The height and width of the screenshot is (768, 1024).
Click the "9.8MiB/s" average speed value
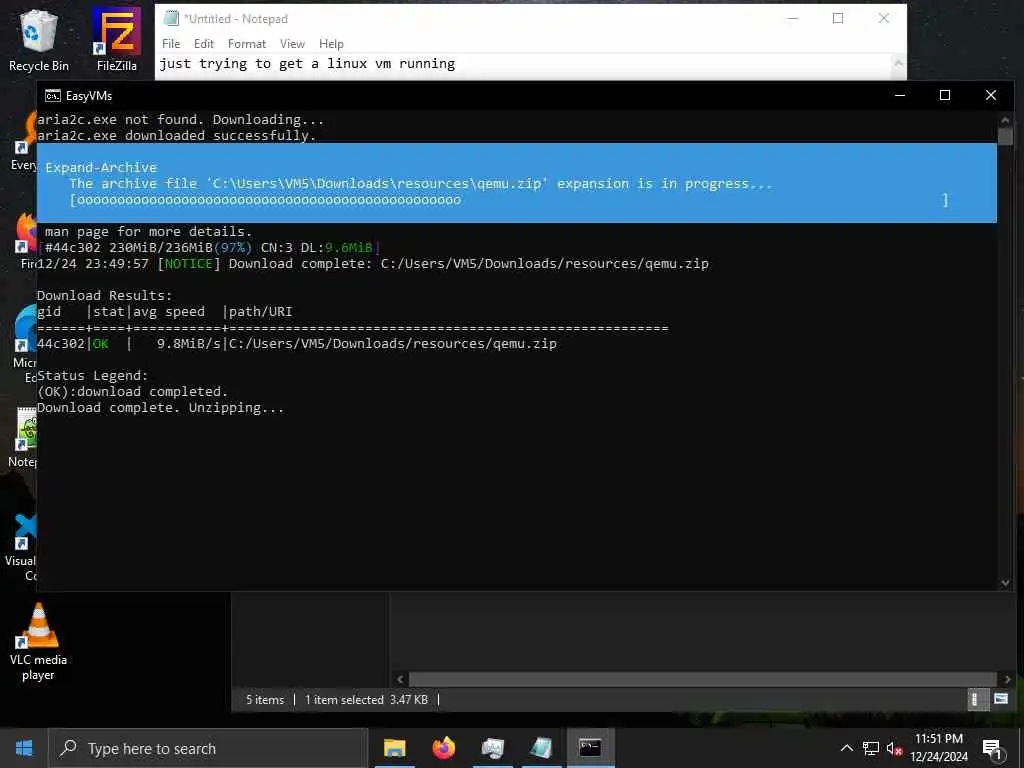click(x=189, y=344)
